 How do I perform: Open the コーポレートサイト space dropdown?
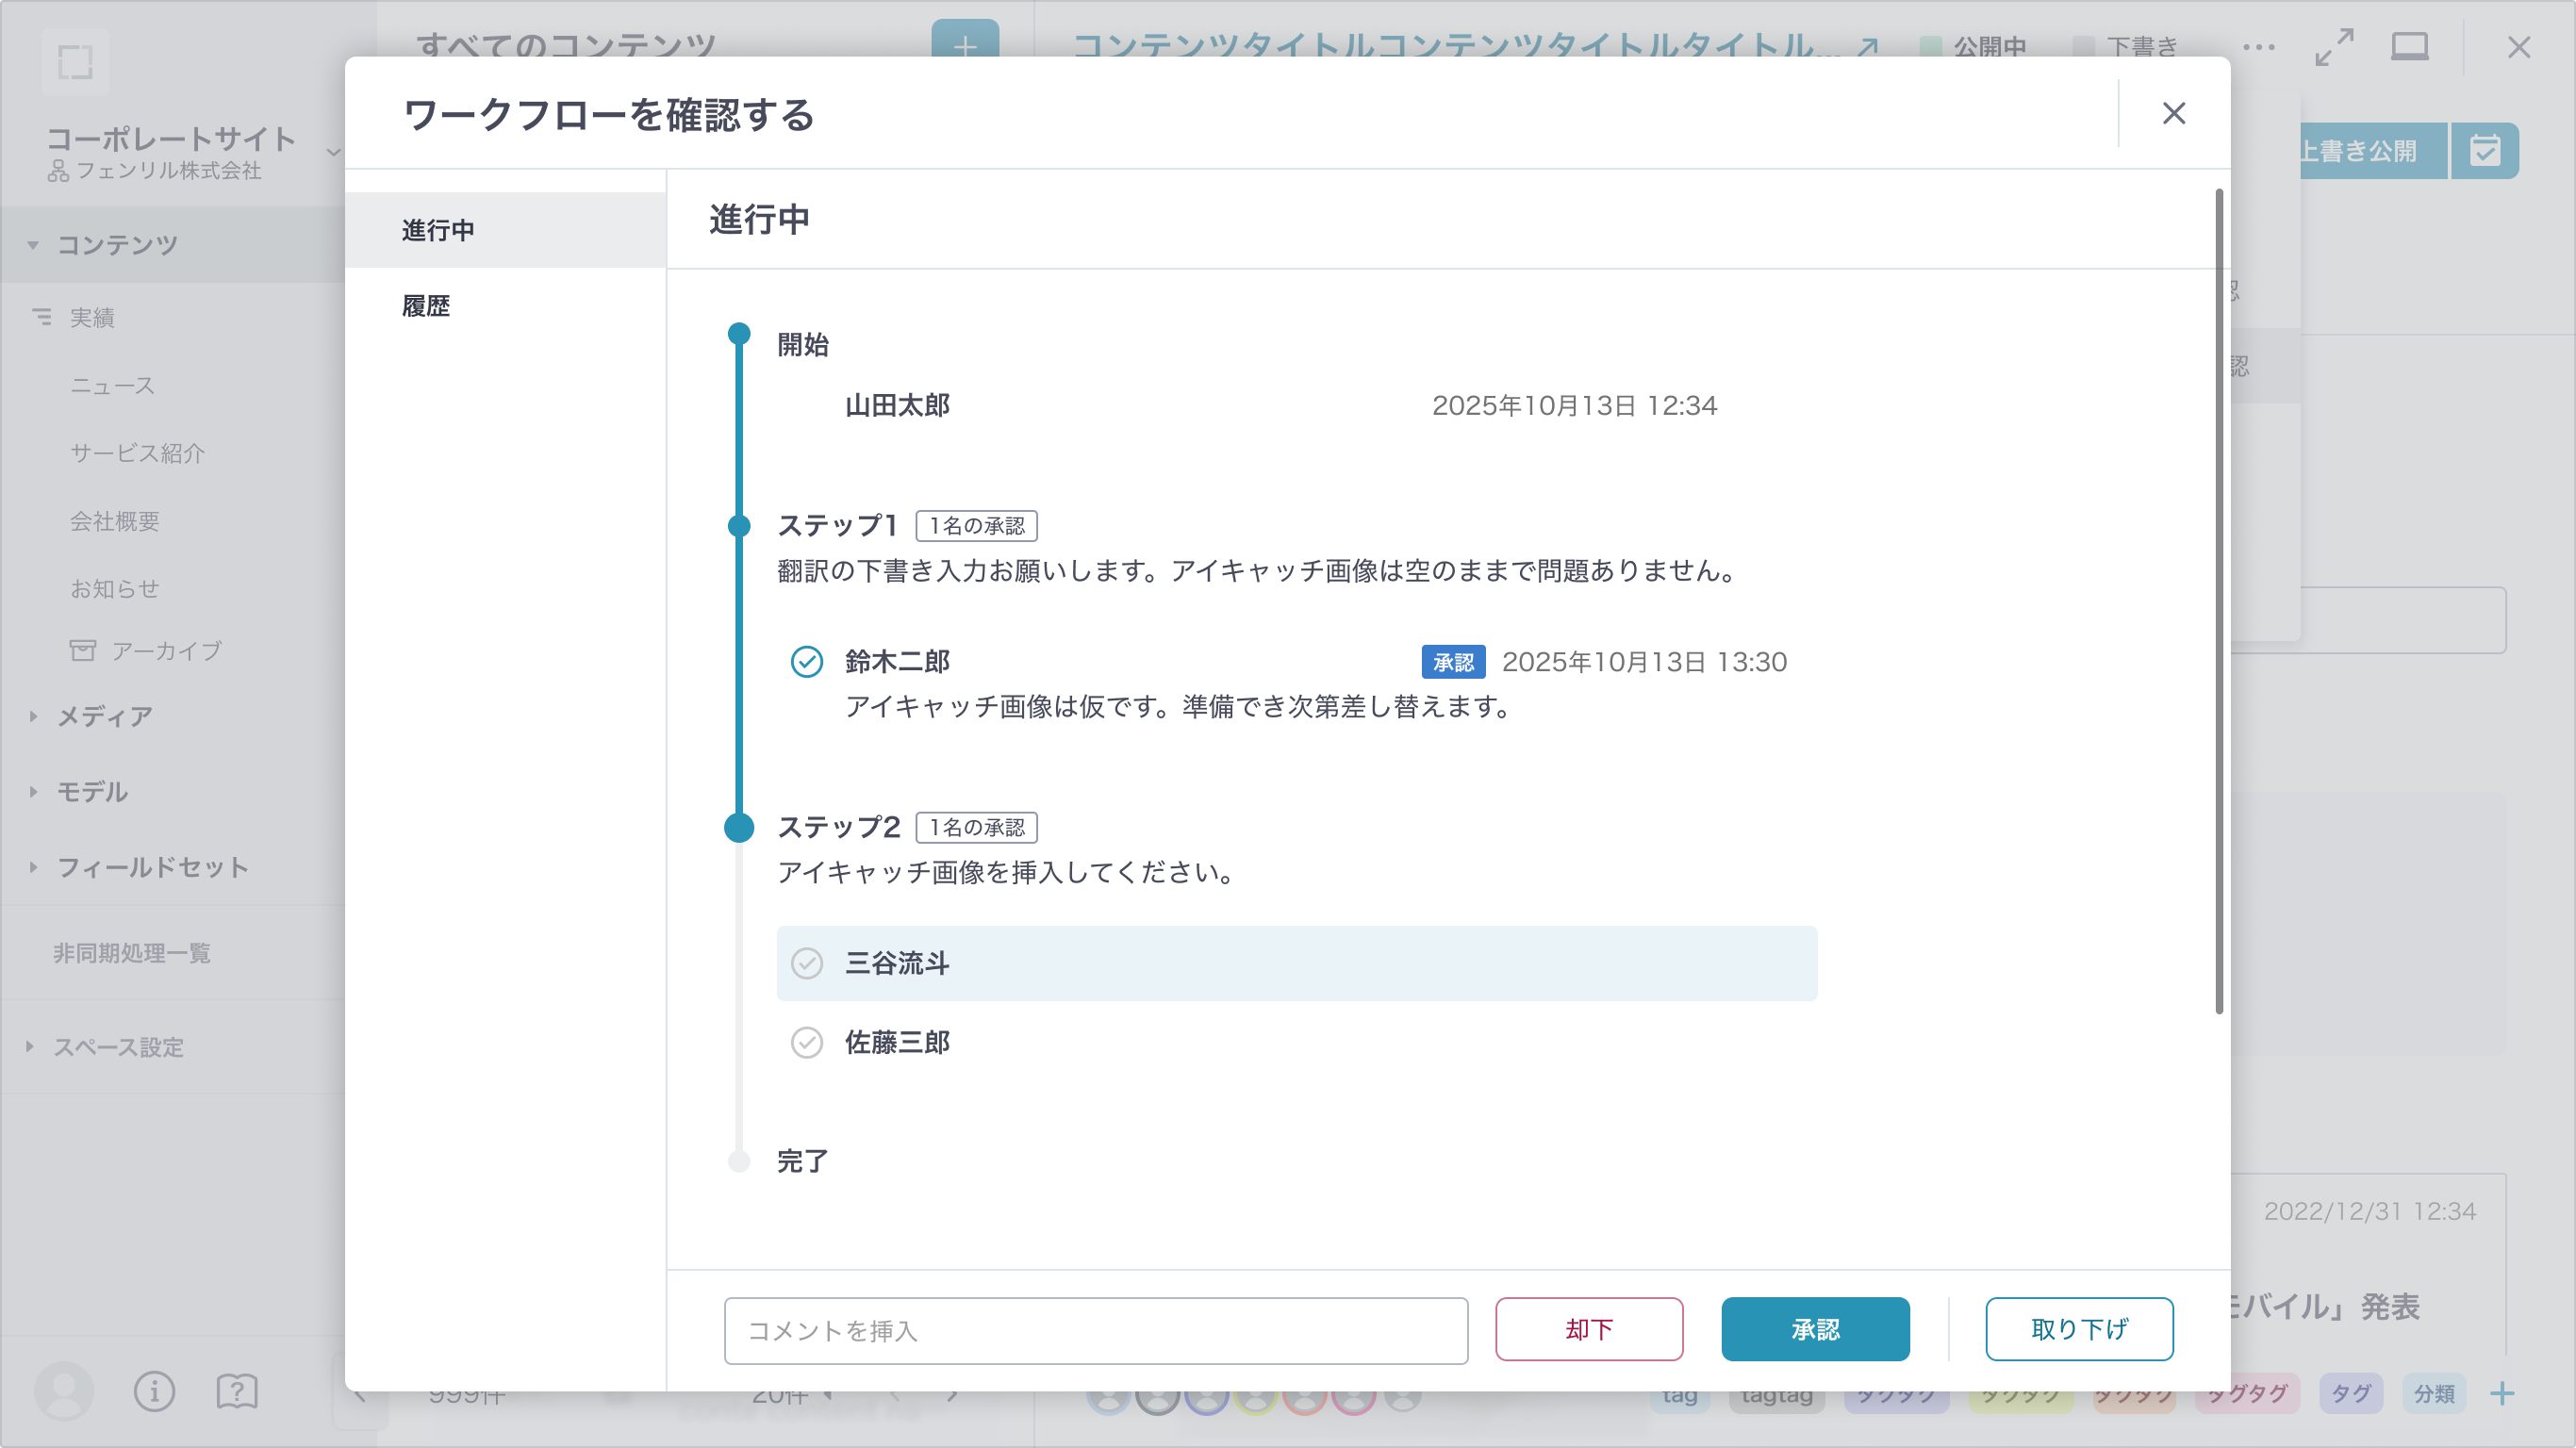pos(333,152)
